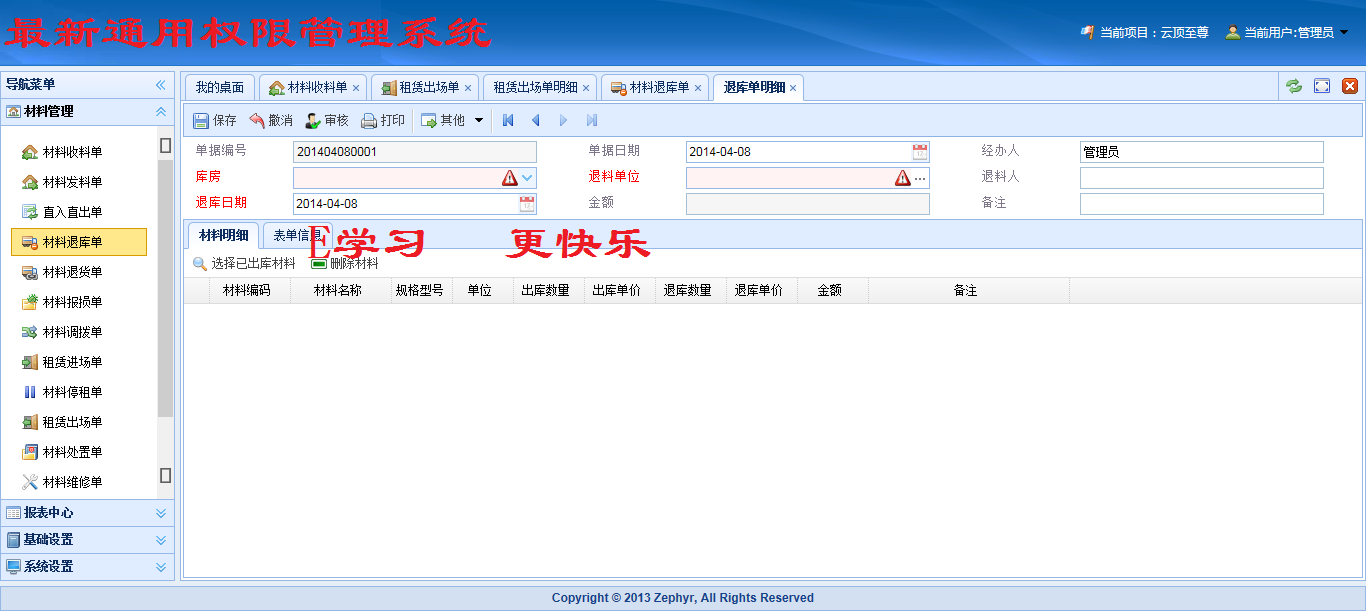The width and height of the screenshot is (1366, 611).
Task: Jump to first record navigation arrow
Action: tap(508, 121)
